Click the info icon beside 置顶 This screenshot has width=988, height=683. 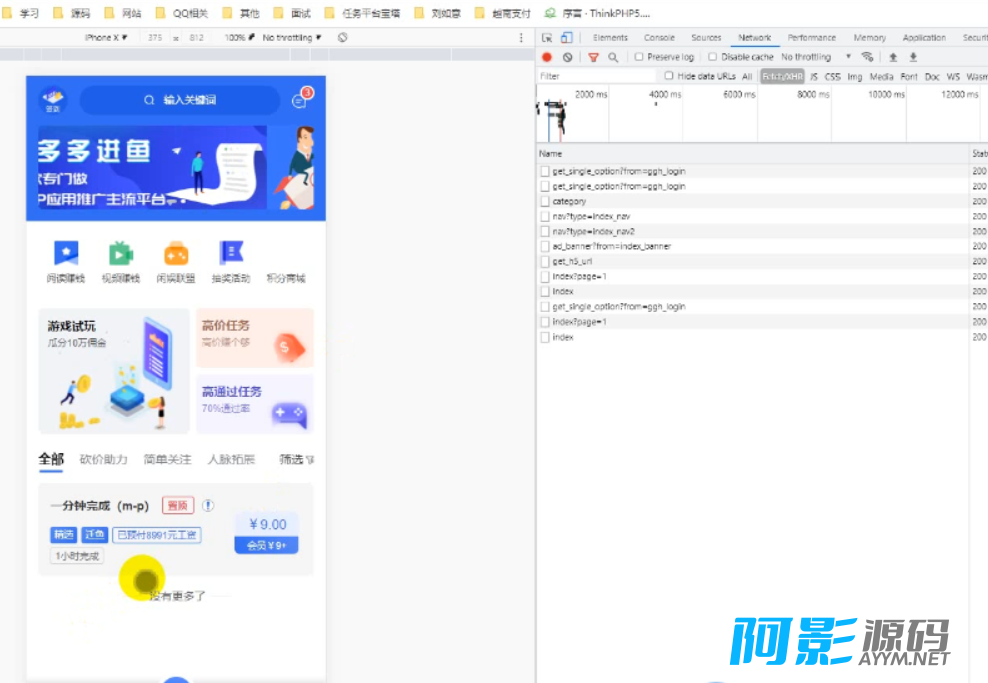coord(208,505)
